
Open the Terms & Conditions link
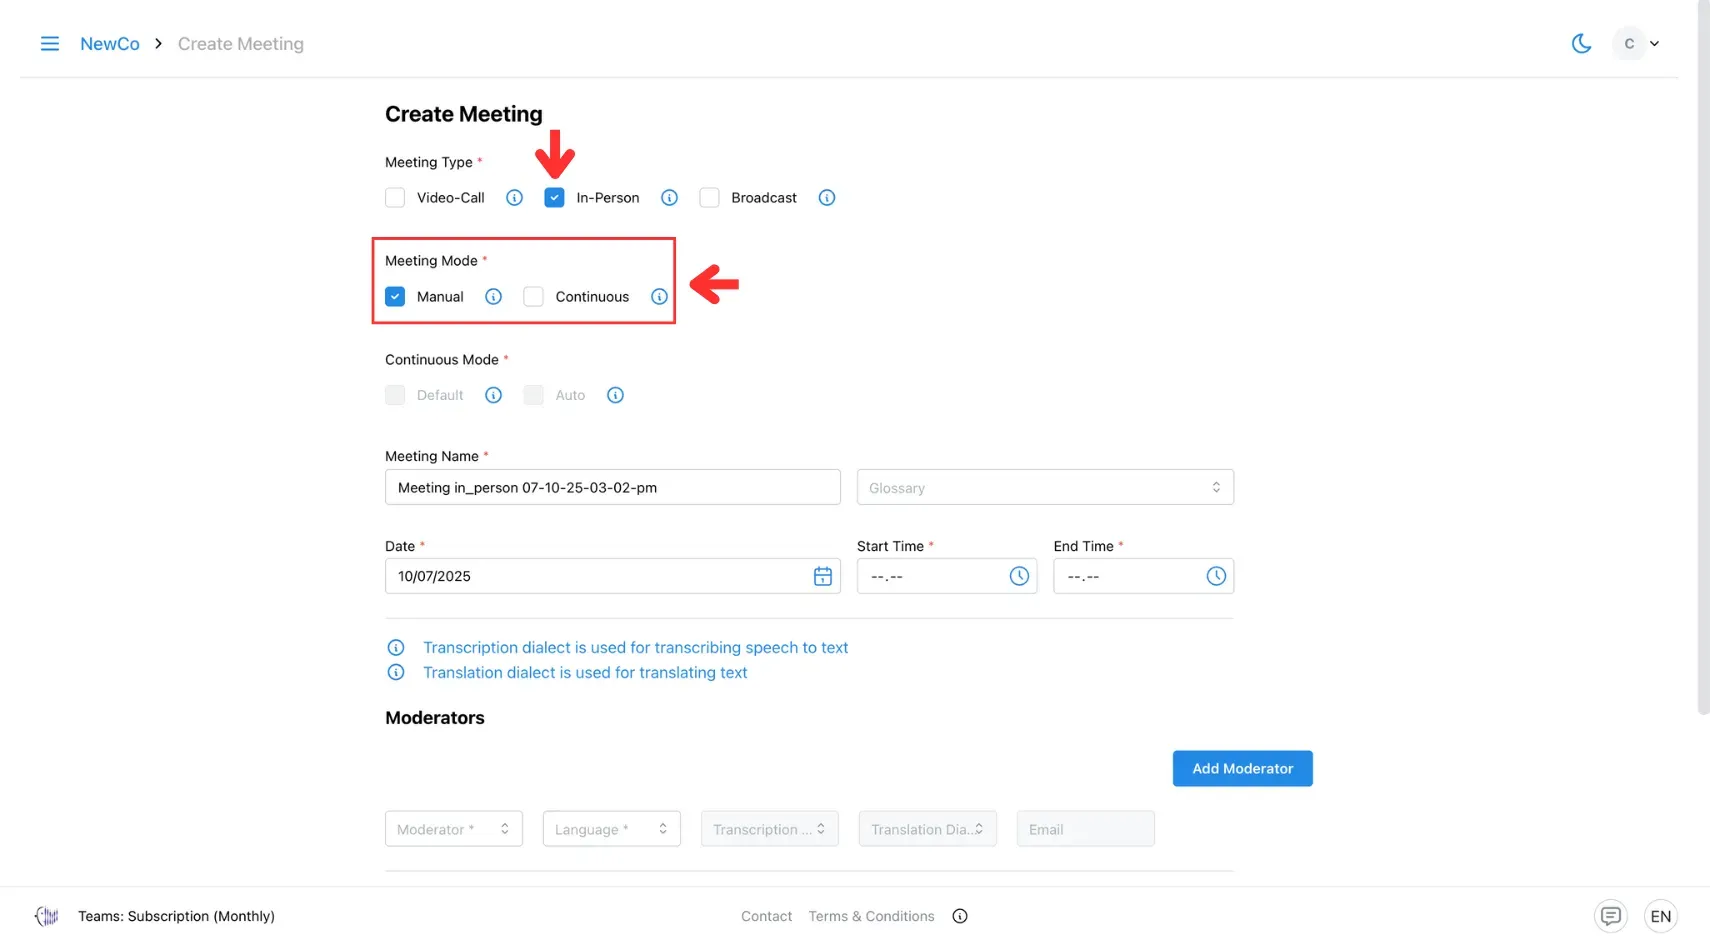click(871, 916)
